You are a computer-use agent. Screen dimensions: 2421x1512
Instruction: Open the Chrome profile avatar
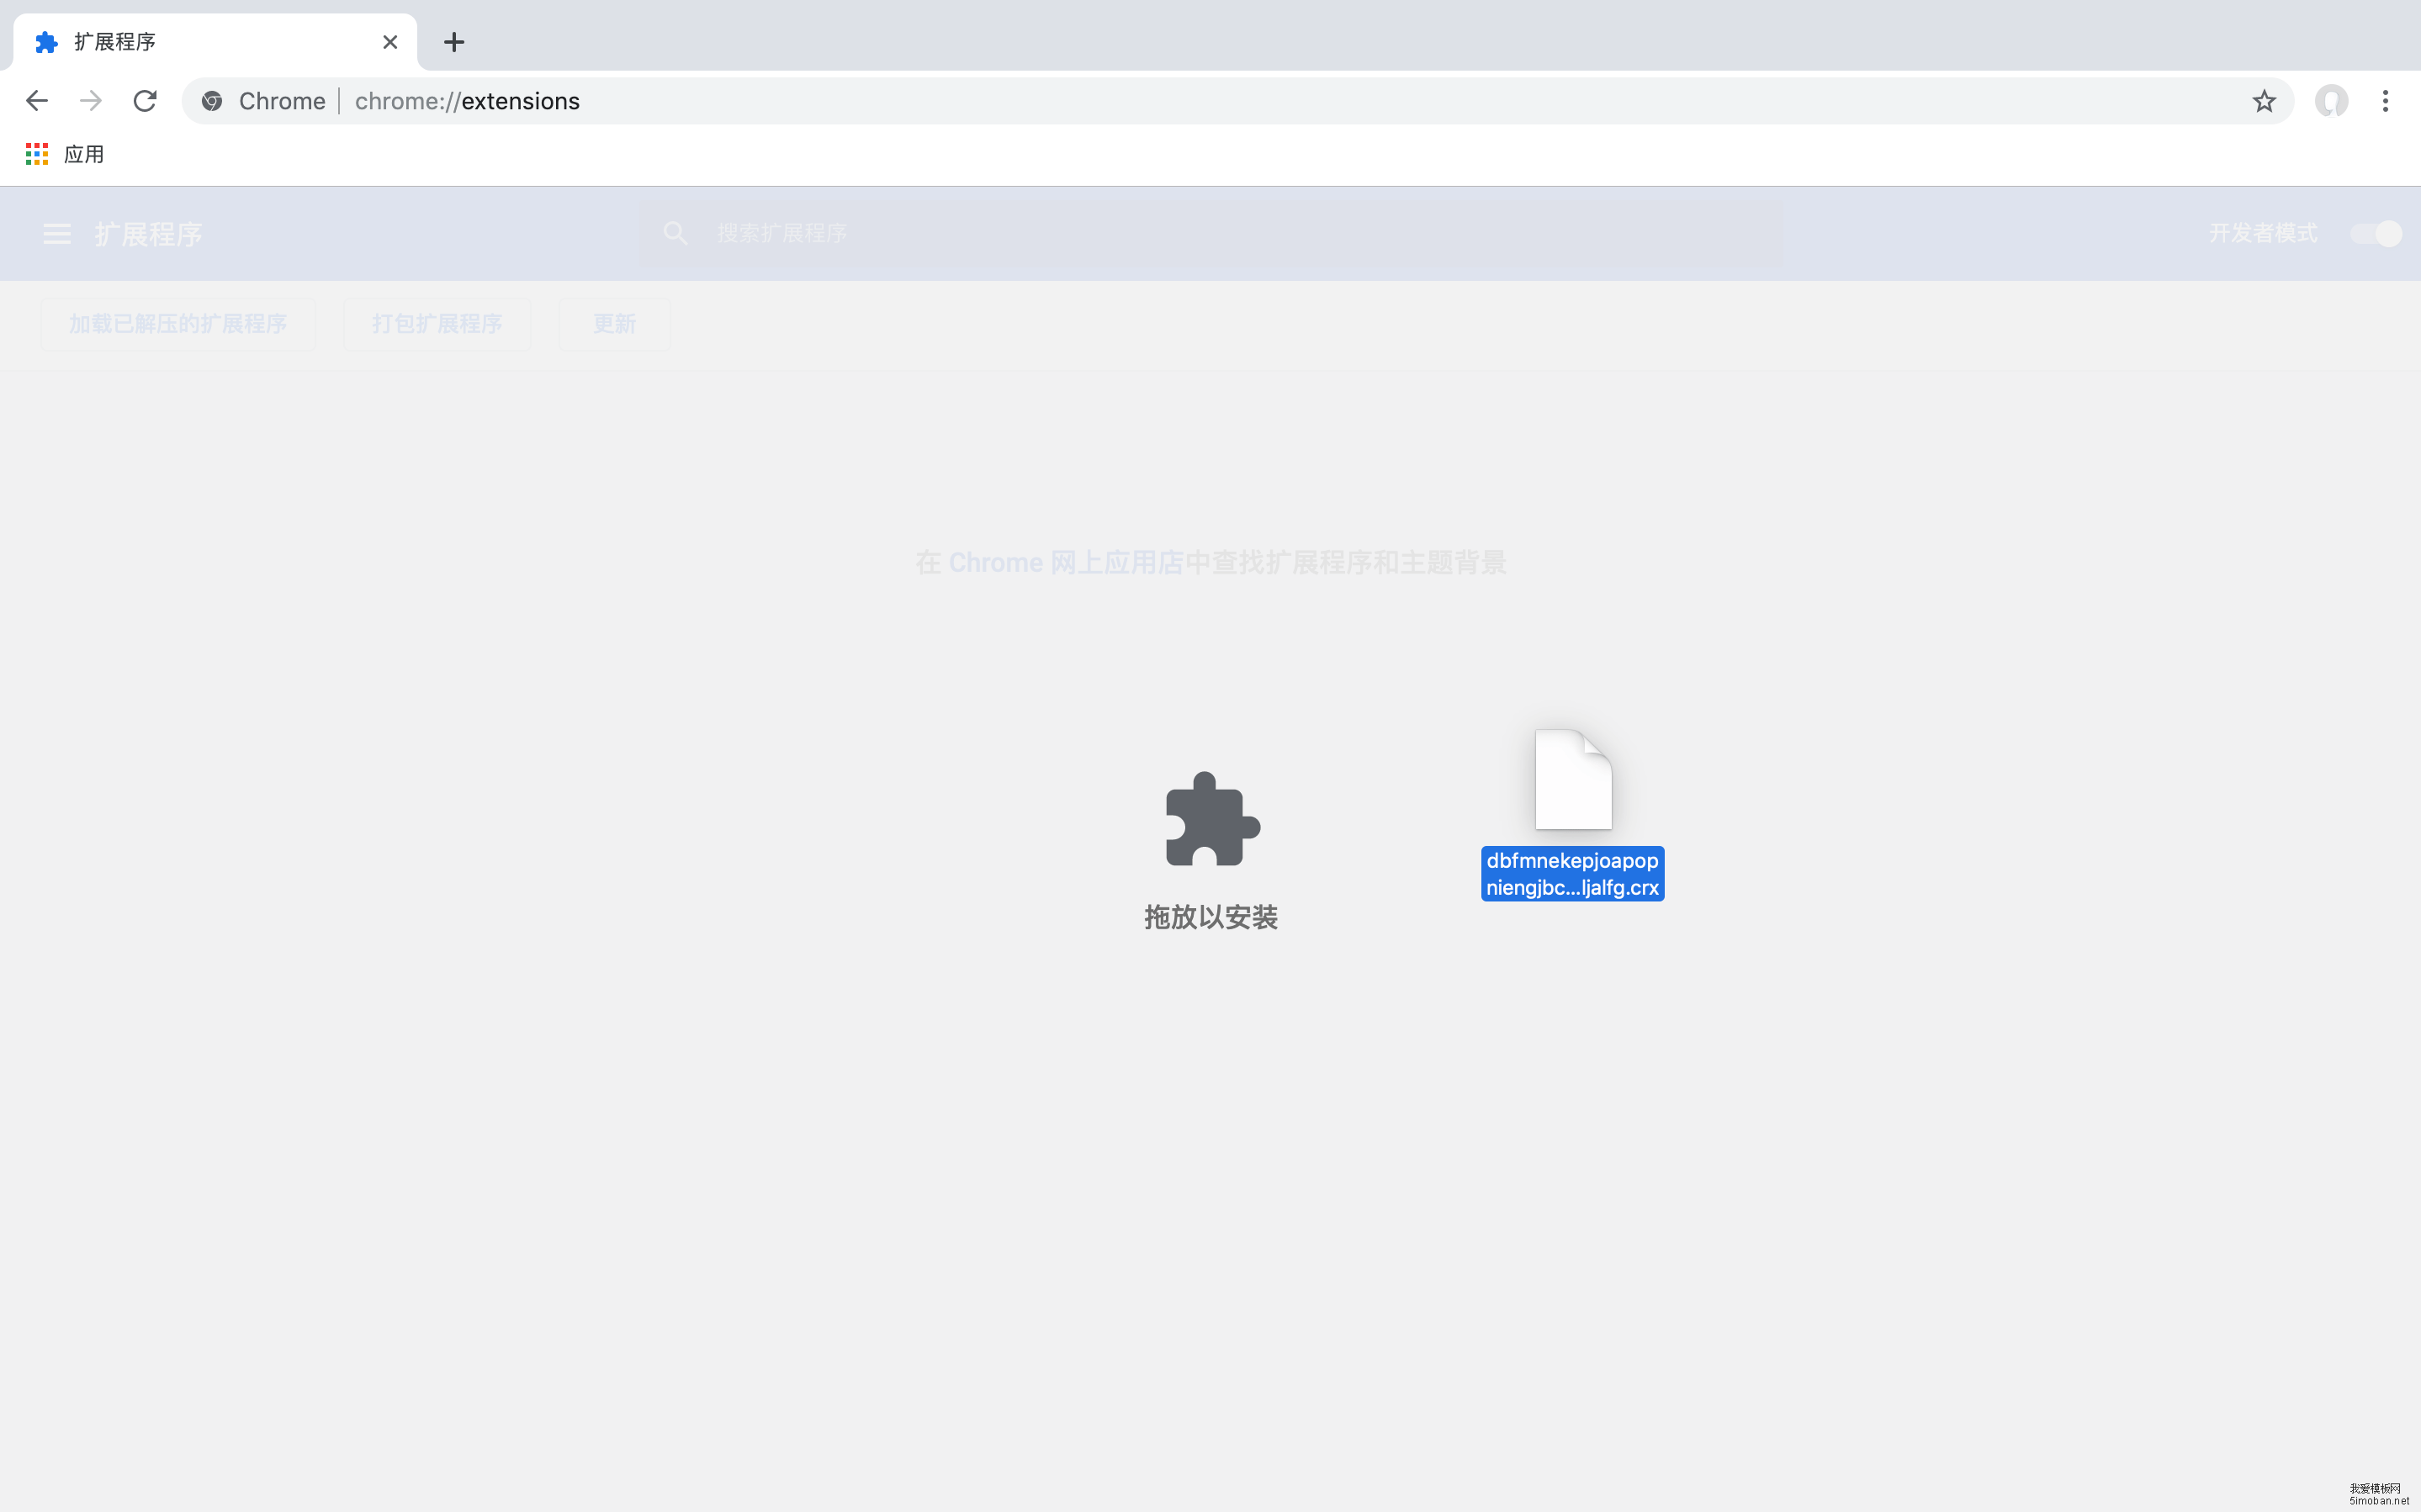point(2330,101)
